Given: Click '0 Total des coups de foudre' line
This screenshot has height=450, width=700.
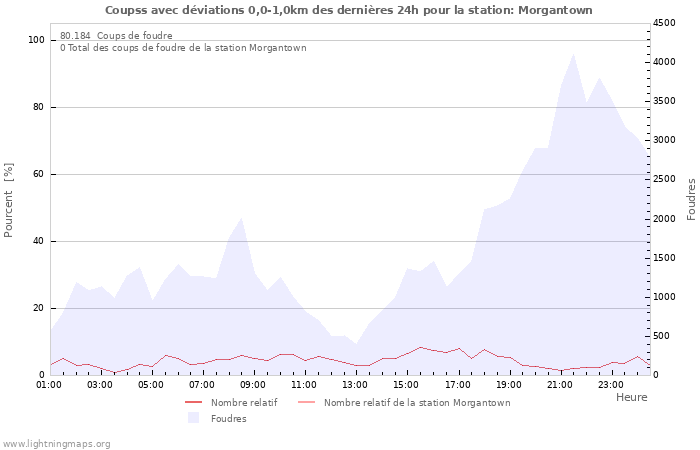Looking at the screenshot, I should click(x=183, y=47).
